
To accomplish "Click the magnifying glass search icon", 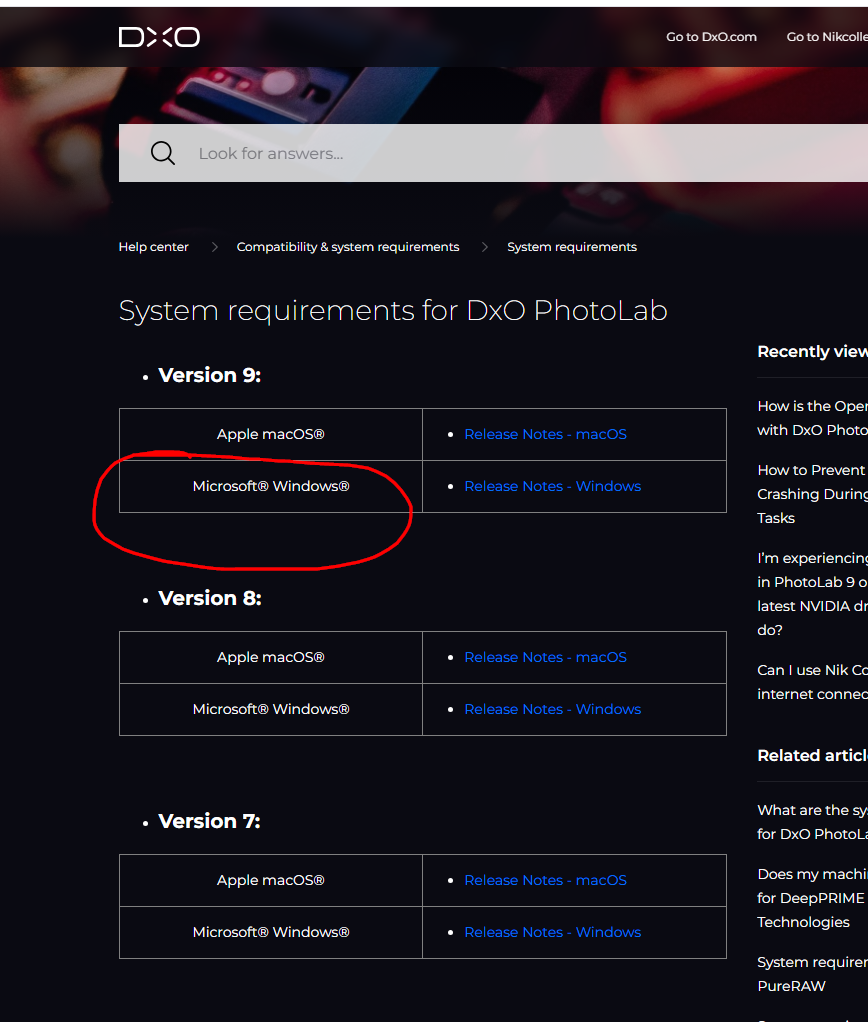I will pos(162,153).
